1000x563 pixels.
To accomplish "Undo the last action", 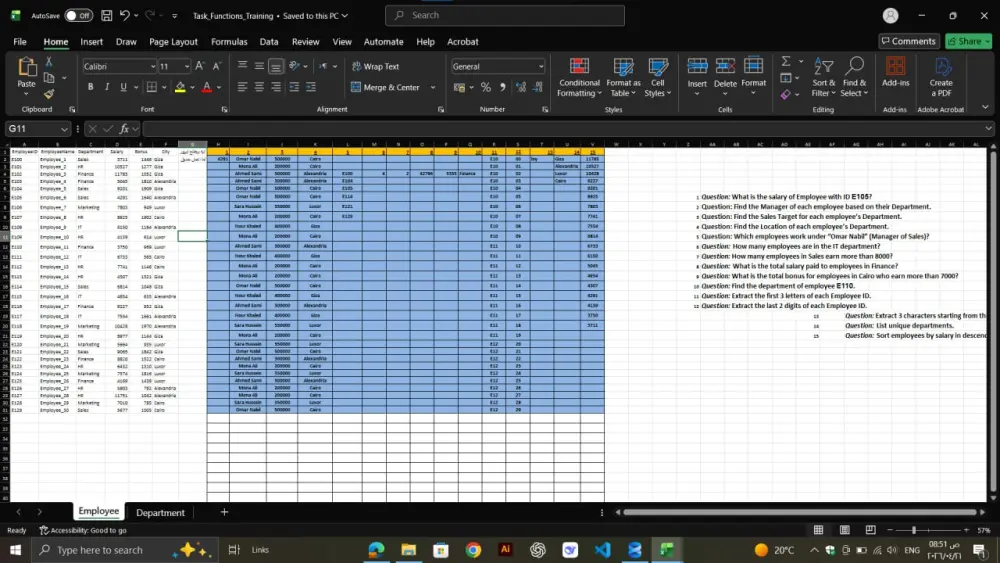I will coord(125,15).
